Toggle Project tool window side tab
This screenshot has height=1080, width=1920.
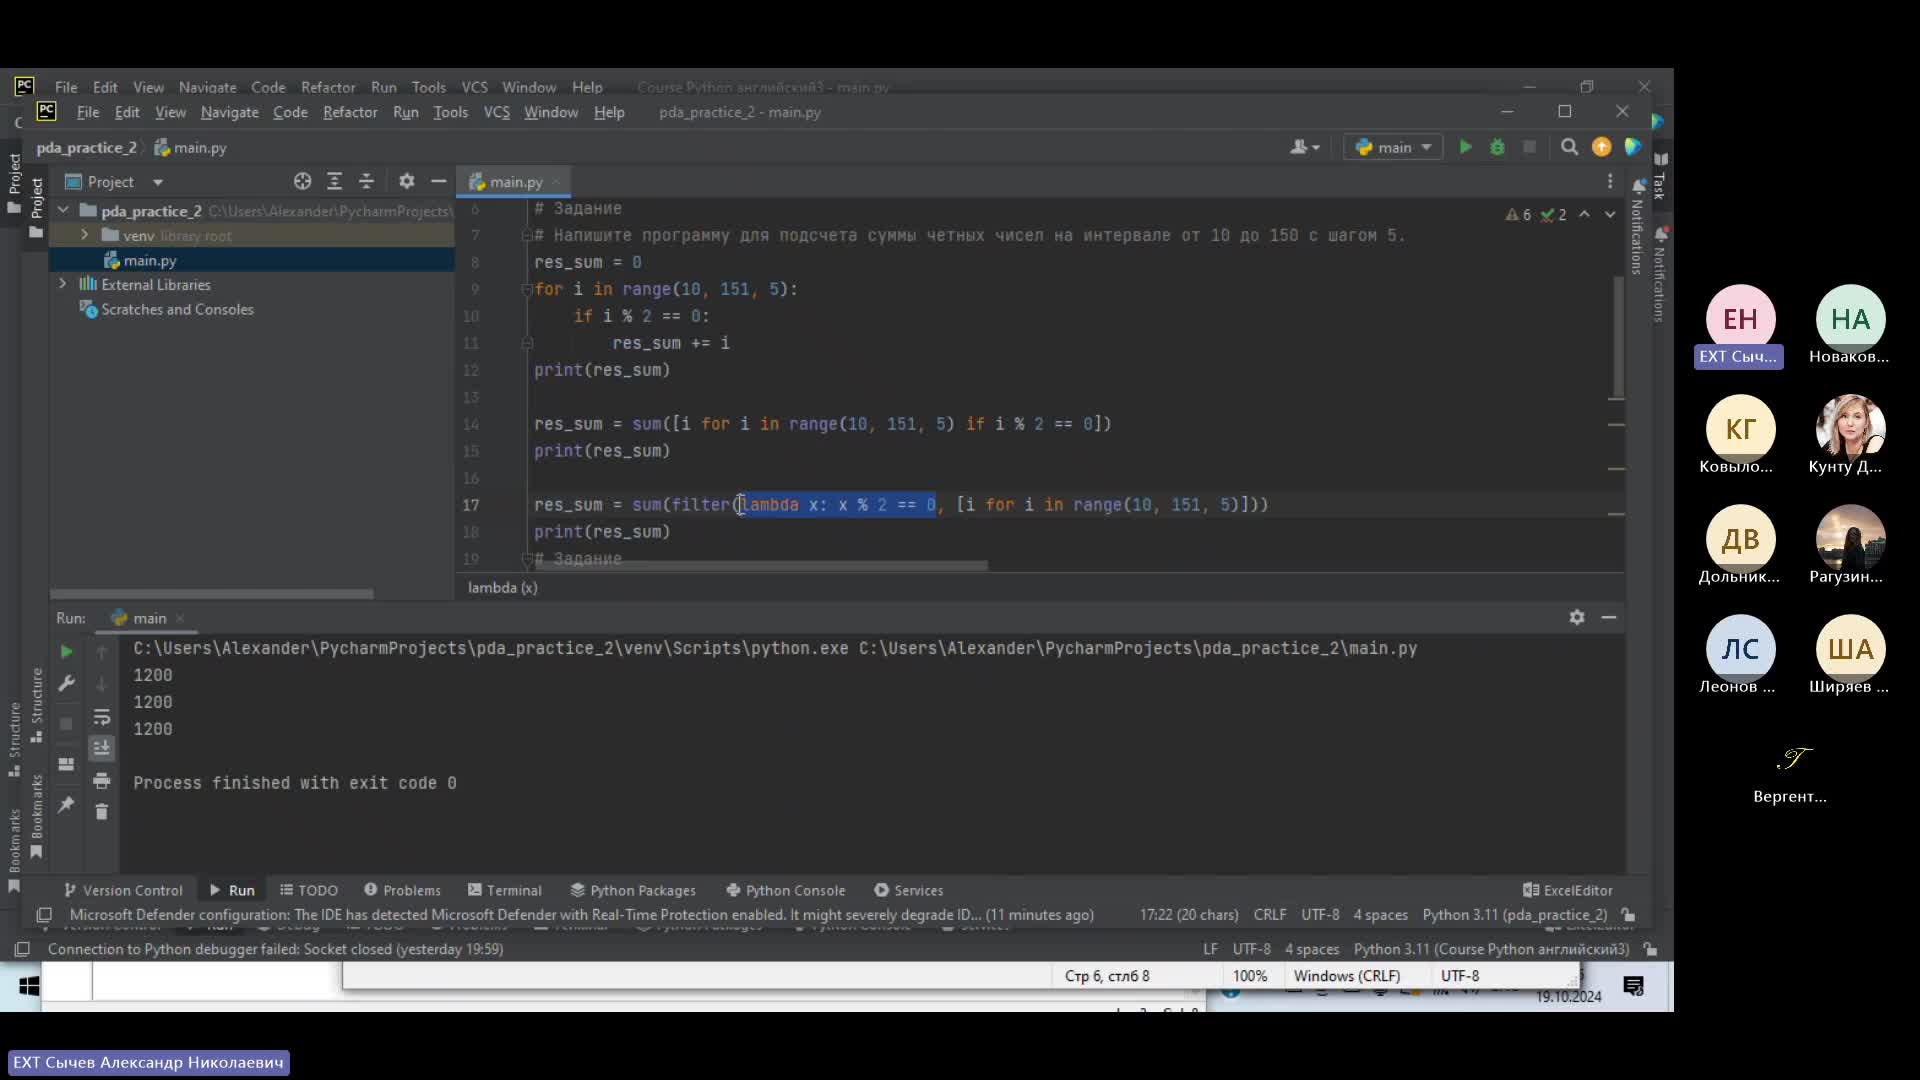pyautogui.click(x=37, y=207)
